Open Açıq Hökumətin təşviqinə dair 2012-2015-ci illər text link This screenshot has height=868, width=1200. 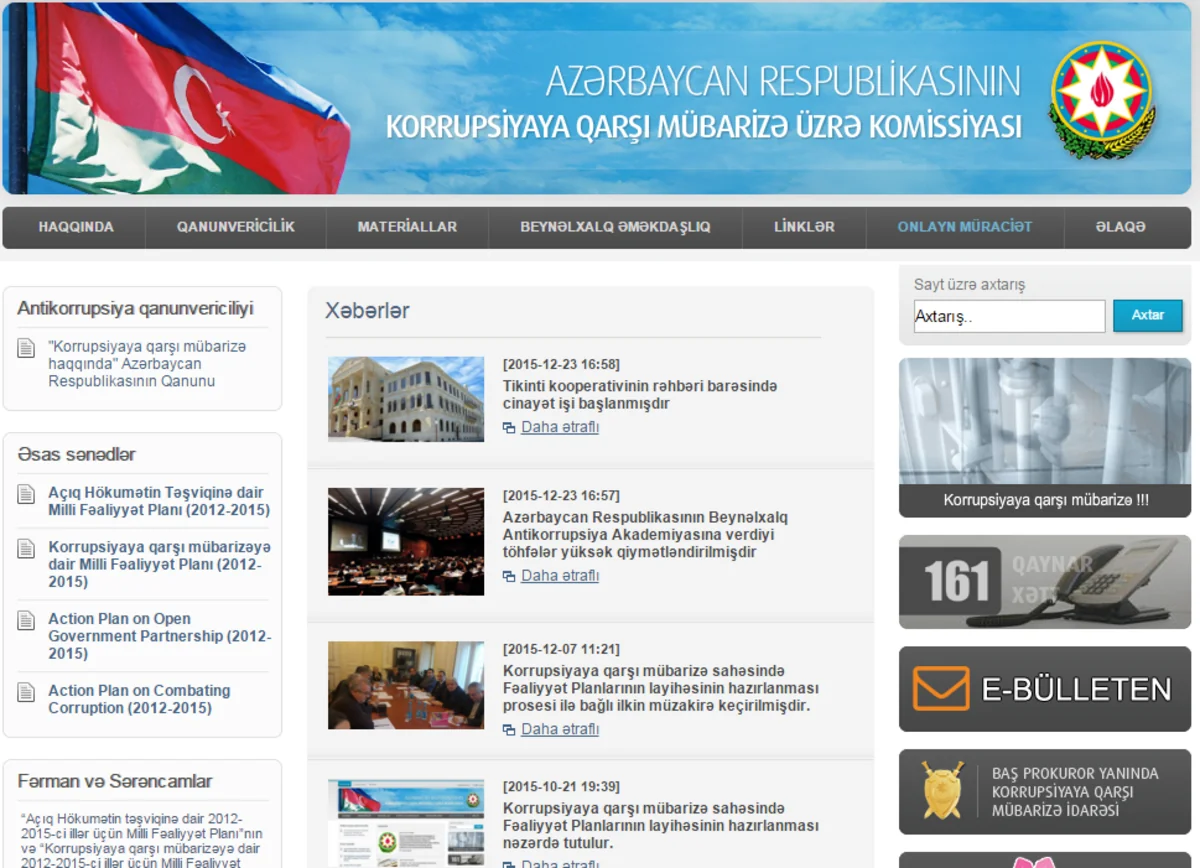[142, 841]
